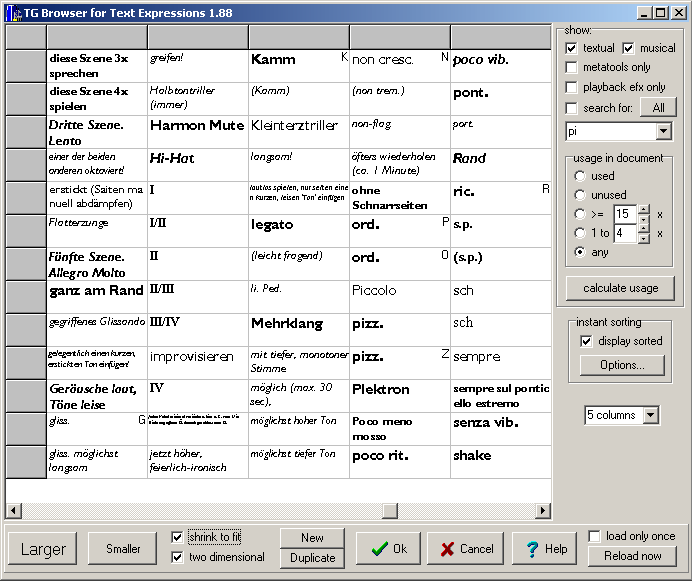Select the legato expression cell

pos(299,231)
